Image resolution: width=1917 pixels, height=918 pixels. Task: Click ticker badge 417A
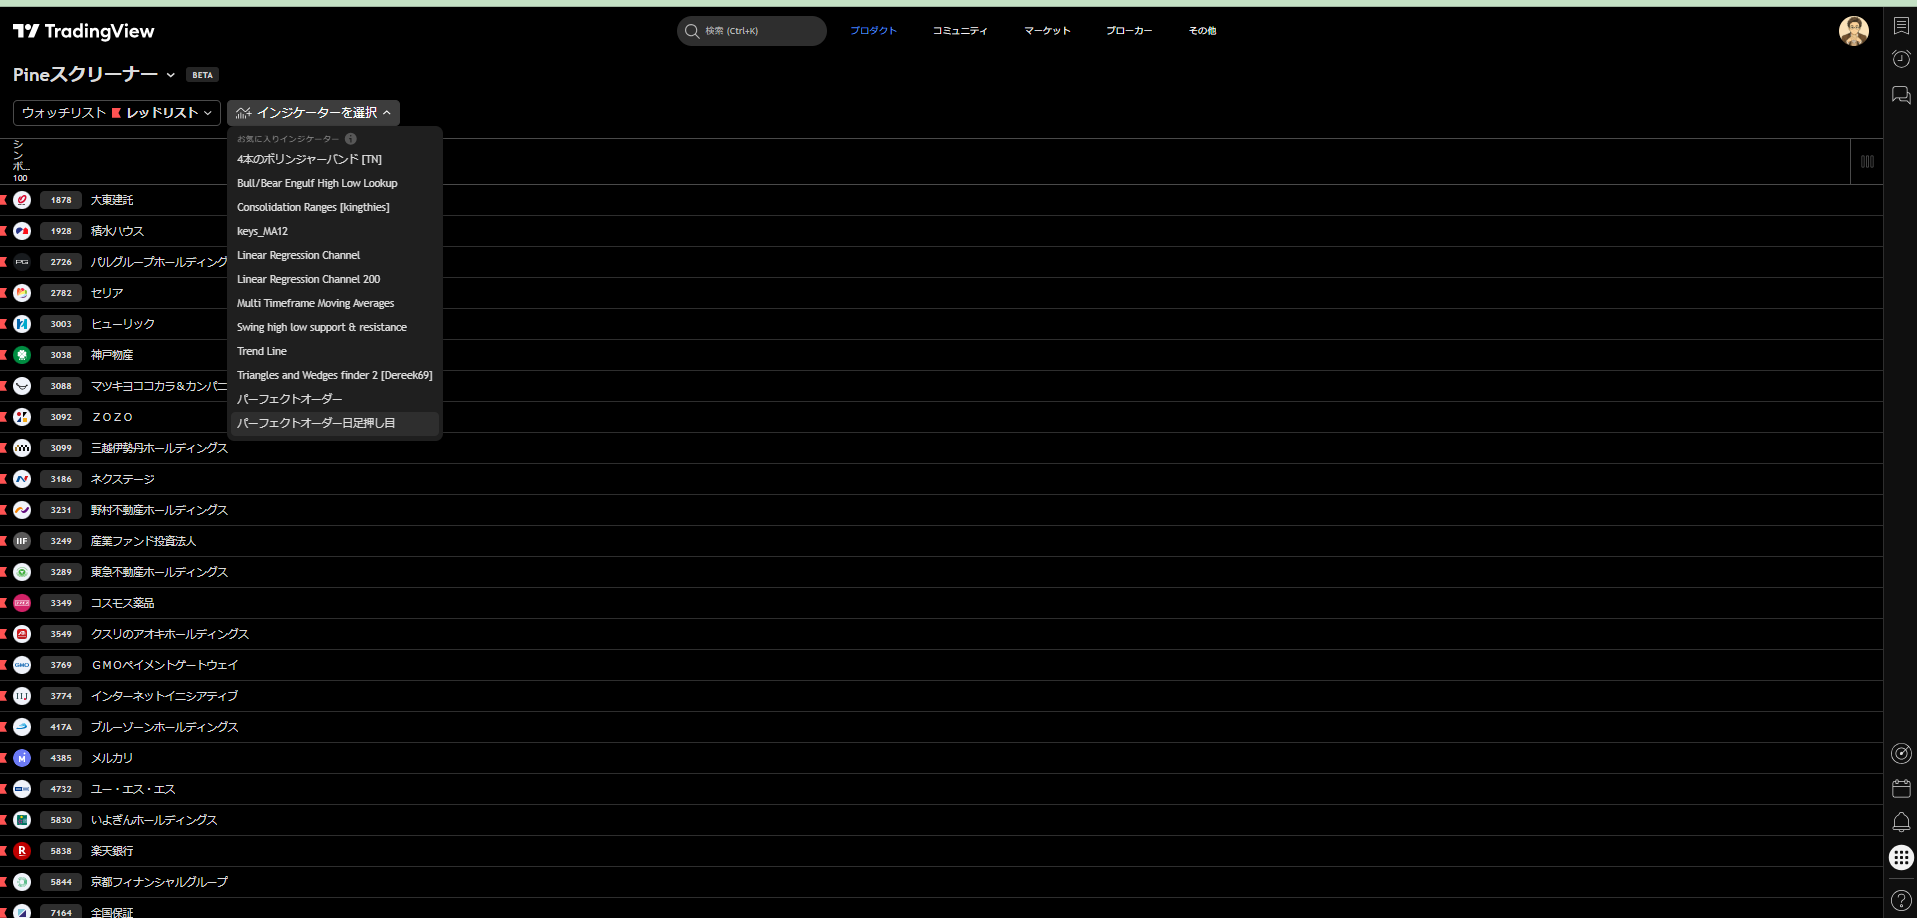[x=61, y=727]
